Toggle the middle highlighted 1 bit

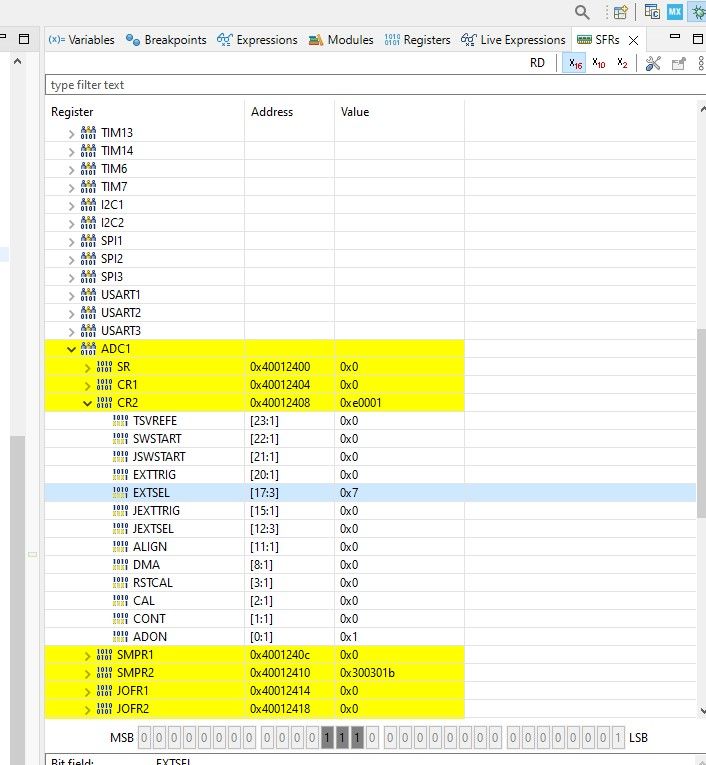pyautogui.click(x=342, y=738)
